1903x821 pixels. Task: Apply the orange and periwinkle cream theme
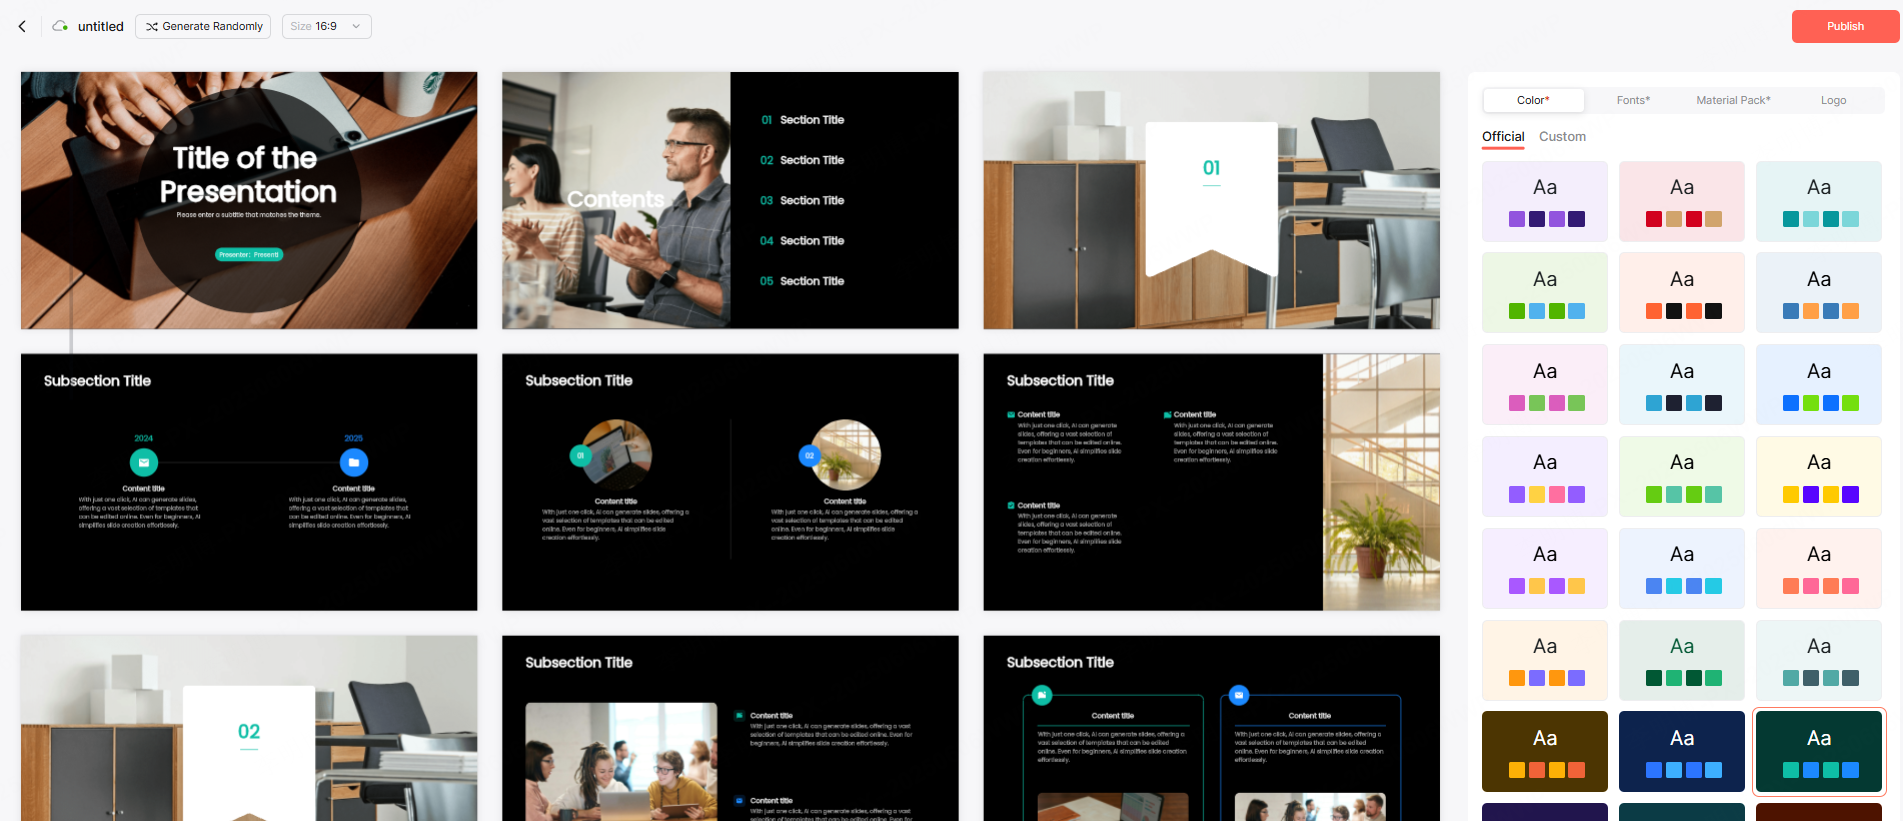pyautogui.click(x=1545, y=660)
